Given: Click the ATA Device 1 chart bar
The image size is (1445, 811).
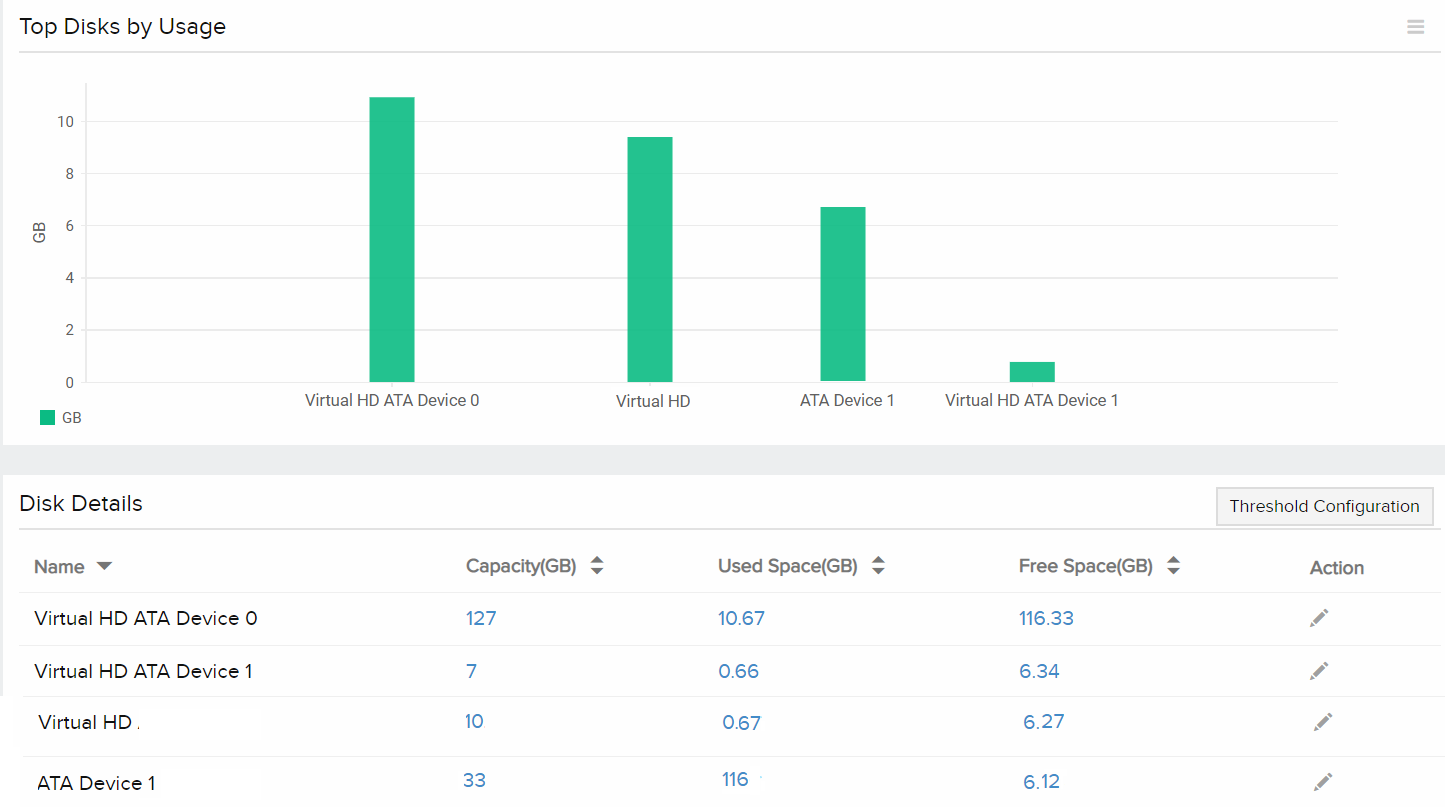Looking at the screenshot, I should (843, 295).
